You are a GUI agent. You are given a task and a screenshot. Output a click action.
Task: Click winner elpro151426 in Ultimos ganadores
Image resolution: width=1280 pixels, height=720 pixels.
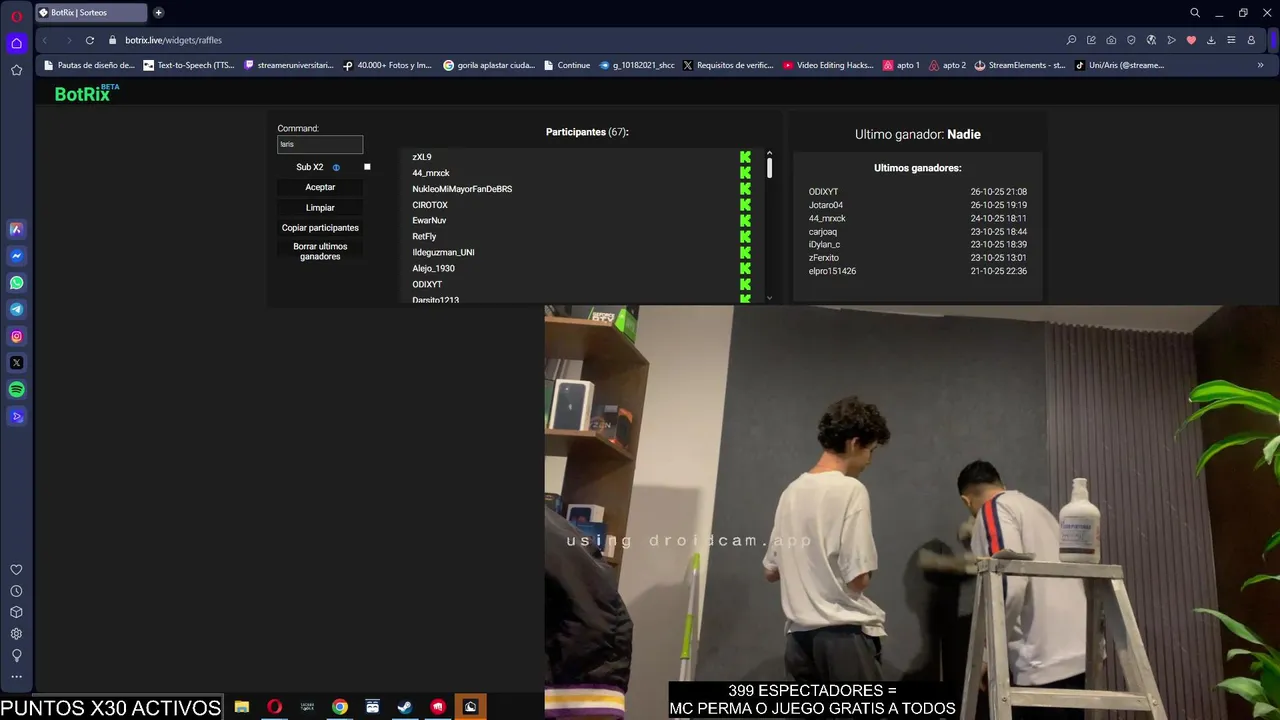832,271
